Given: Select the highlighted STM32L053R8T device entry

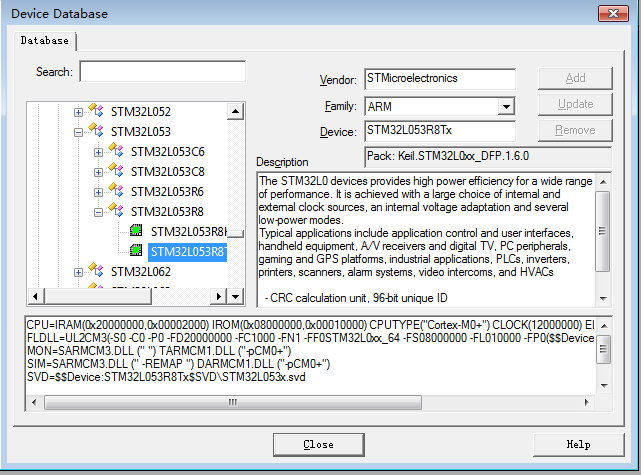Looking at the screenshot, I should pos(187,252).
